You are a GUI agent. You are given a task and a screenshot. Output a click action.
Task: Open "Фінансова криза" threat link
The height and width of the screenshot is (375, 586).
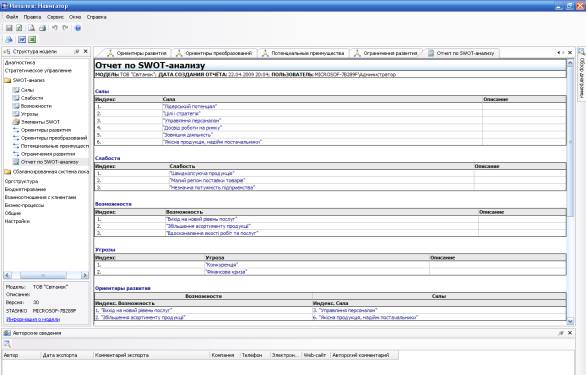(x=226, y=272)
